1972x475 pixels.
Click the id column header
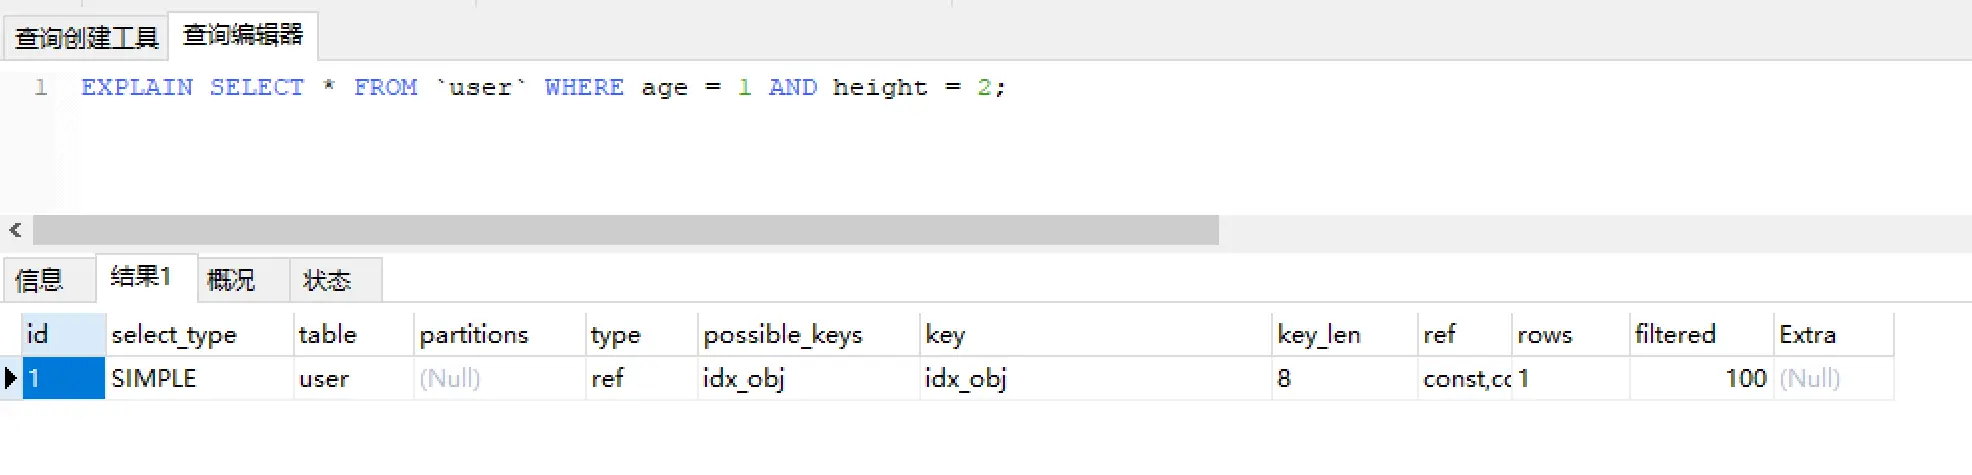pyautogui.click(x=63, y=334)
